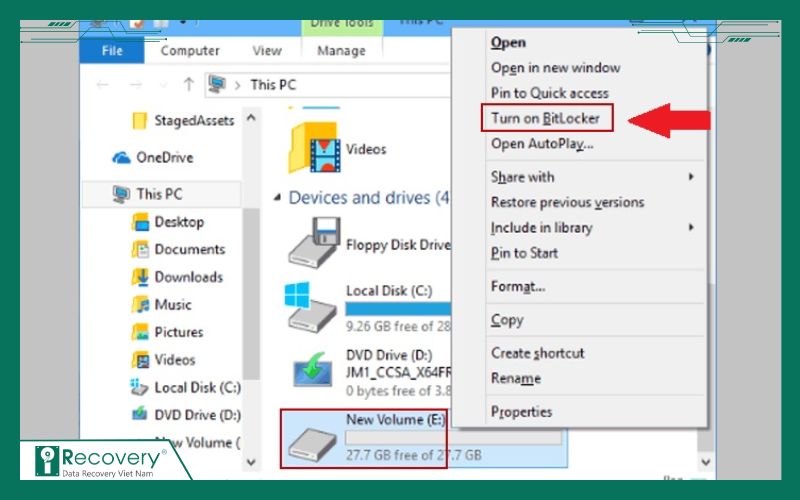Expand the Include in library submenu arrow
Image resolution: width=800 pixels, height=500 pixels.
click(691, 227)
